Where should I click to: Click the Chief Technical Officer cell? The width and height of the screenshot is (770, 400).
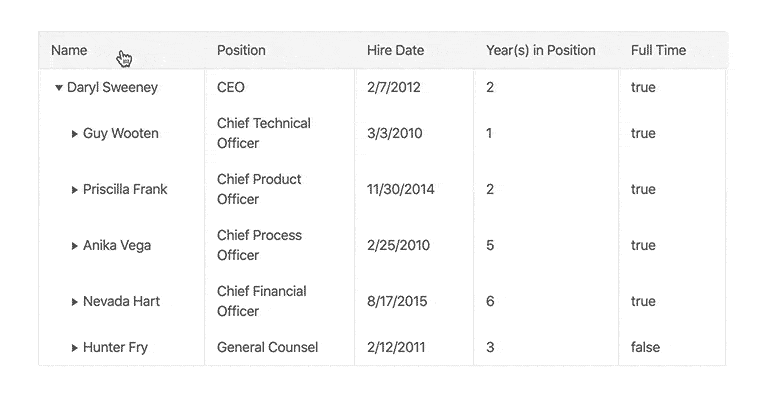coord(279,133)
